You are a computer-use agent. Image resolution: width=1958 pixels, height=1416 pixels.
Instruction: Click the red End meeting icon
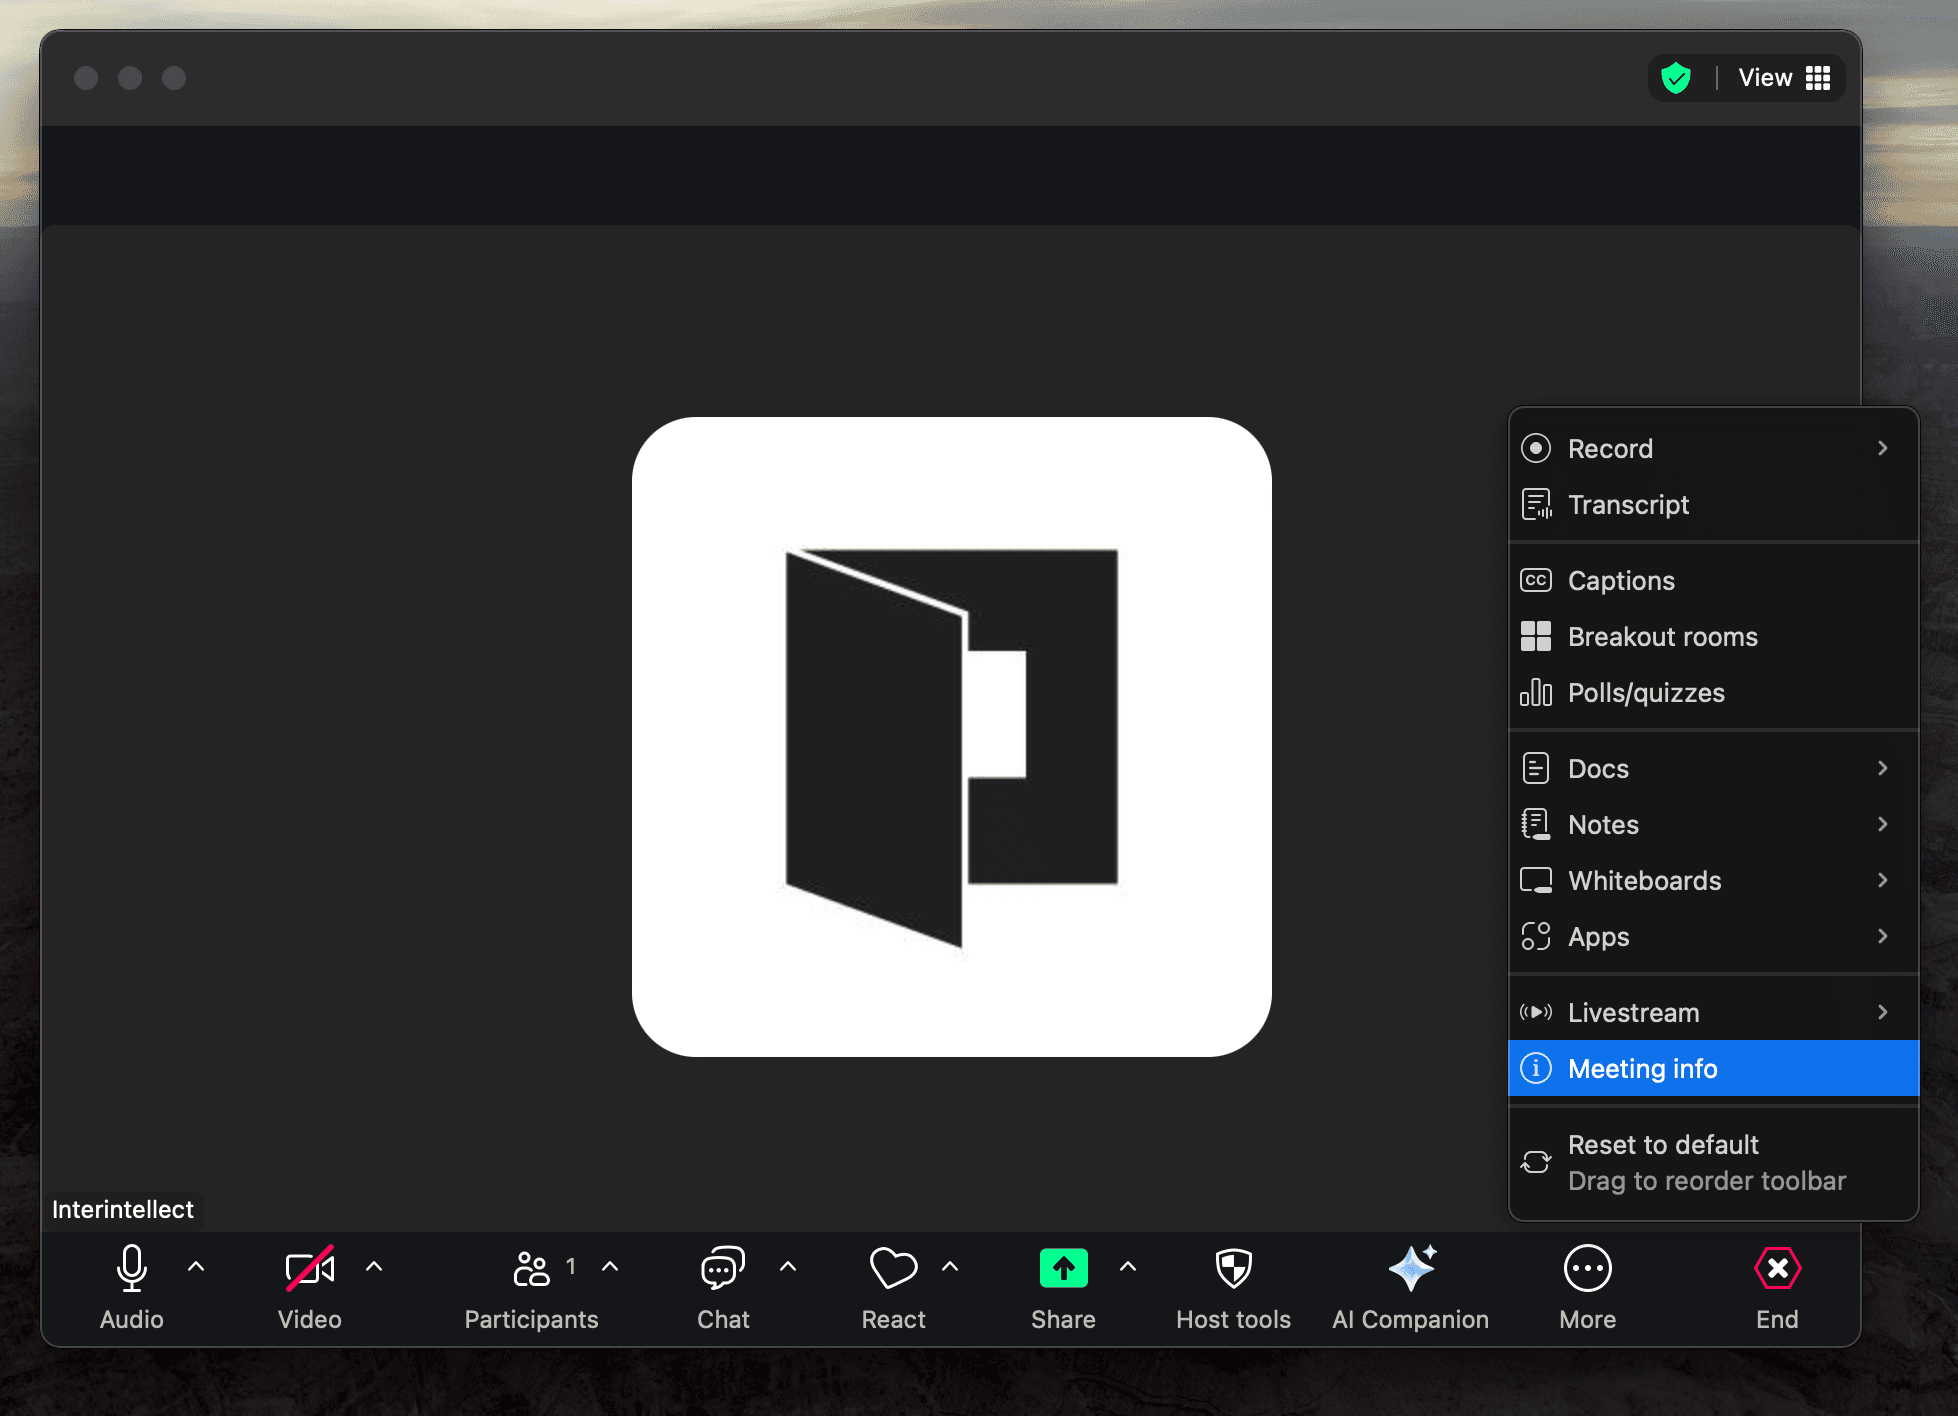[x=1777, y=1268]
